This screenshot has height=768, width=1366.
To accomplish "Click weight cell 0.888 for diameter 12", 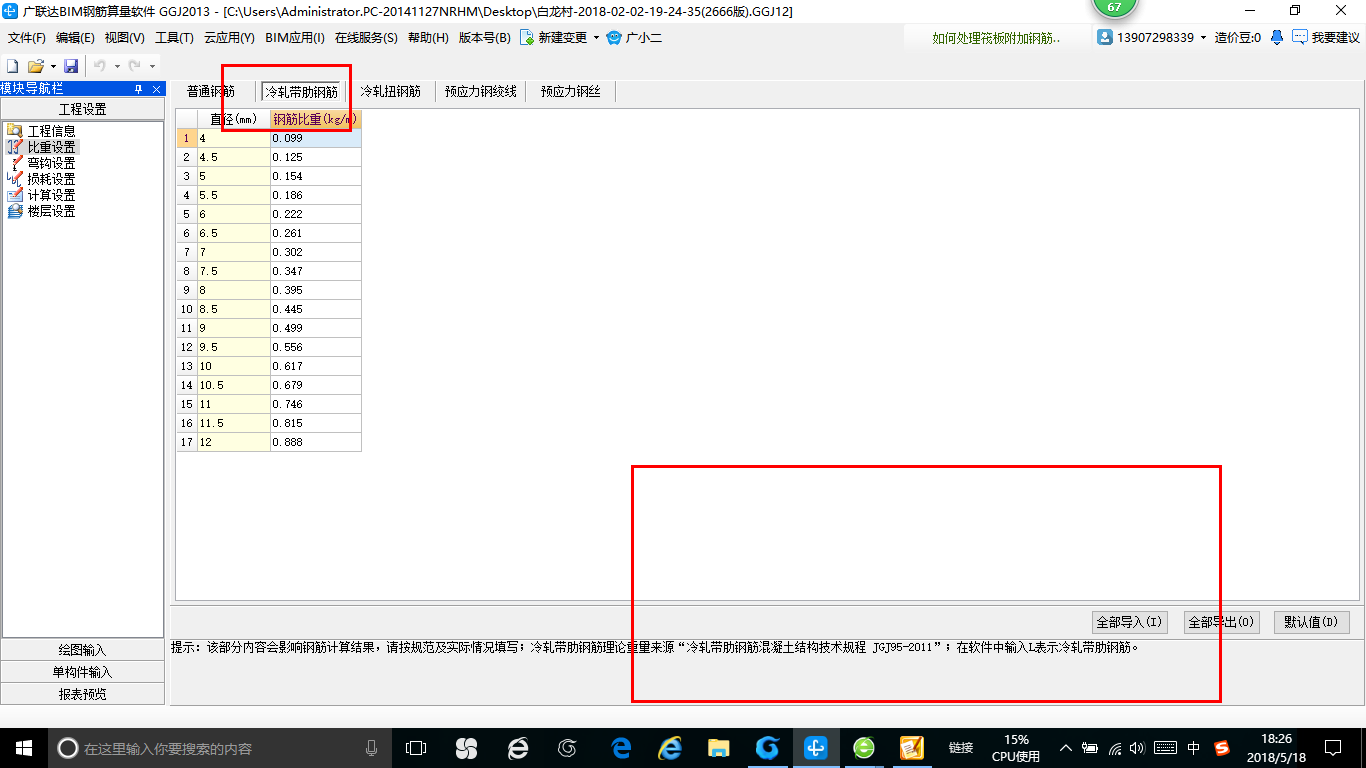I will click(316, 442).
